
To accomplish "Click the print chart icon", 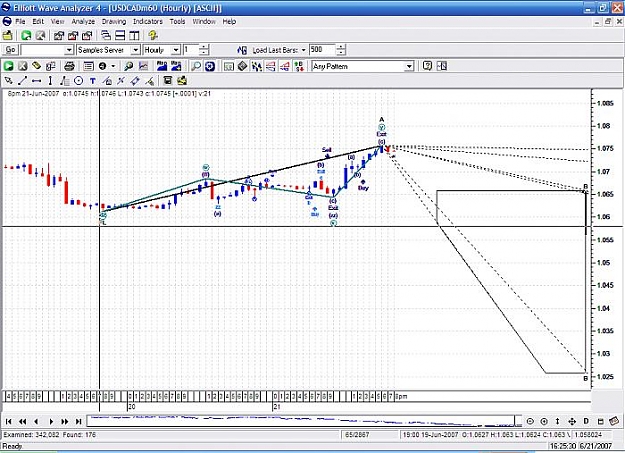I will point(69,66).
